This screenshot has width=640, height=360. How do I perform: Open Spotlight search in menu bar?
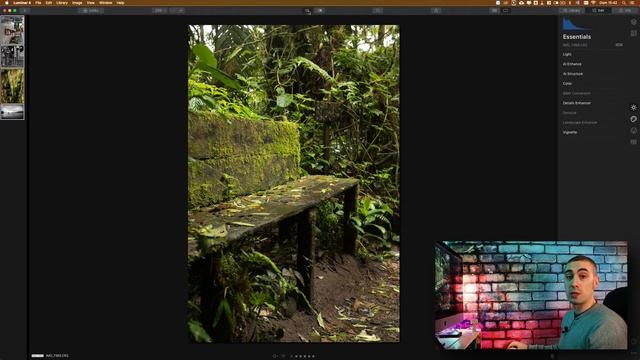coord(624,3)
